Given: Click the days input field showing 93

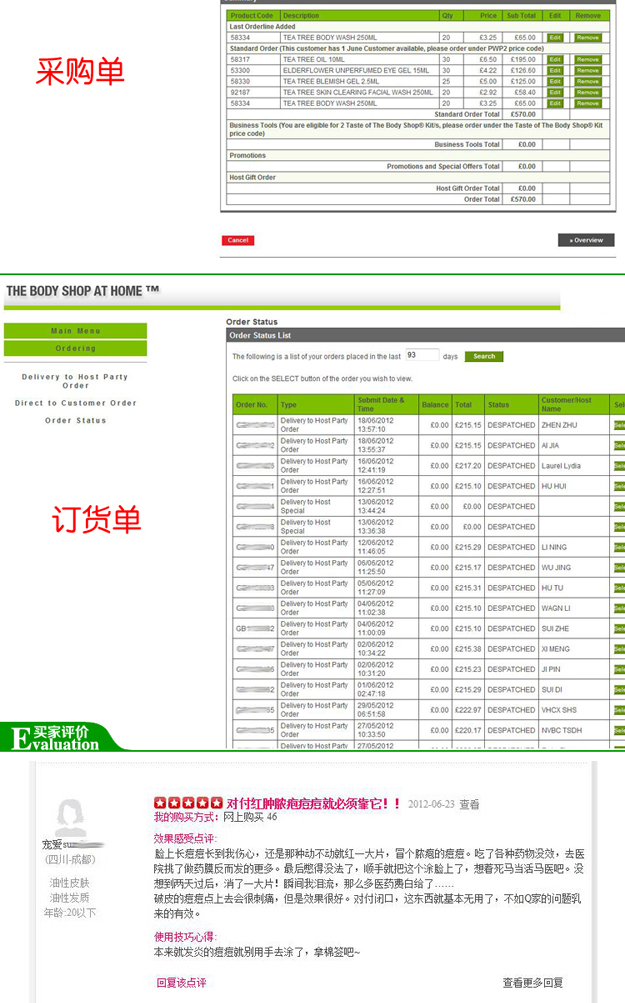Looking at the screenshot, I should (422, 355).
